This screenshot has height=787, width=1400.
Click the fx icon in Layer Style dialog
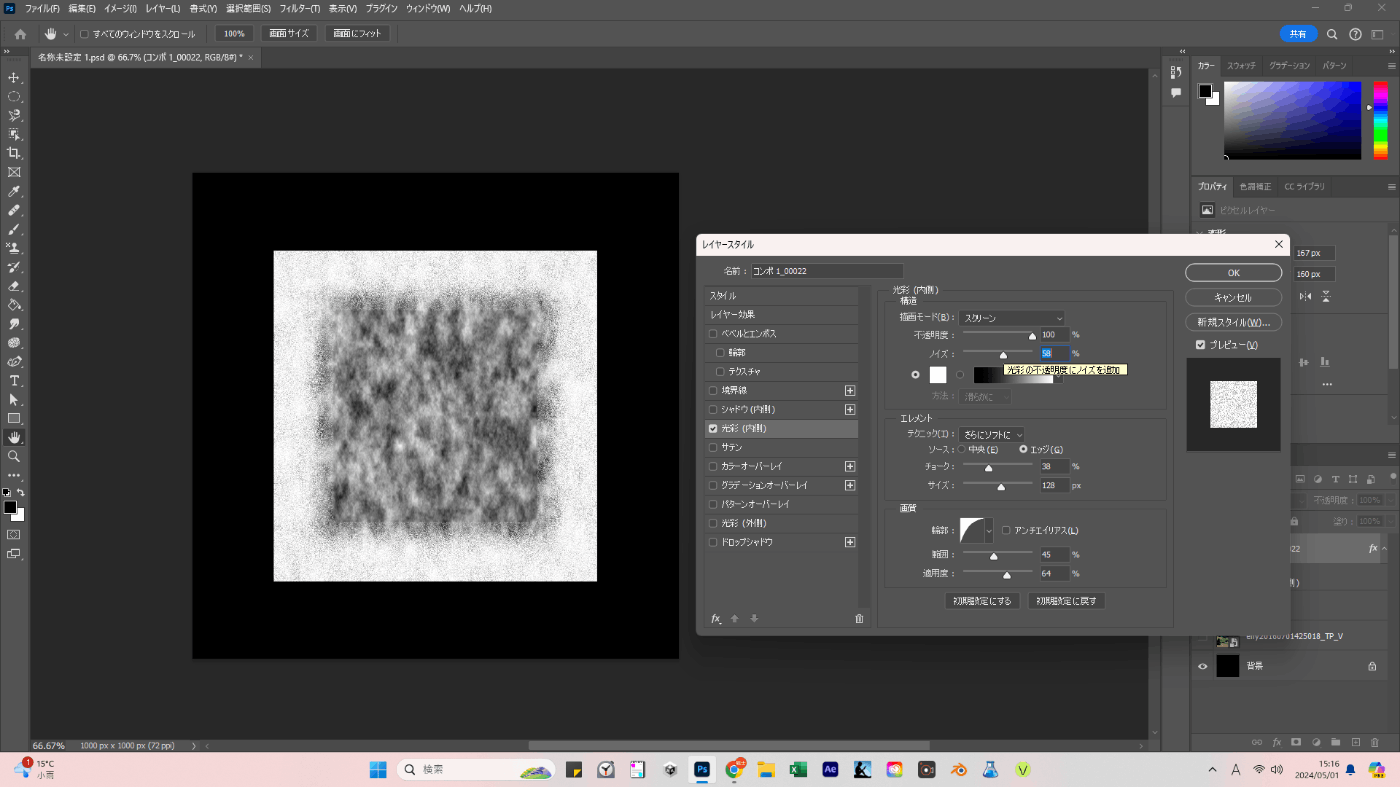(716, 619)
